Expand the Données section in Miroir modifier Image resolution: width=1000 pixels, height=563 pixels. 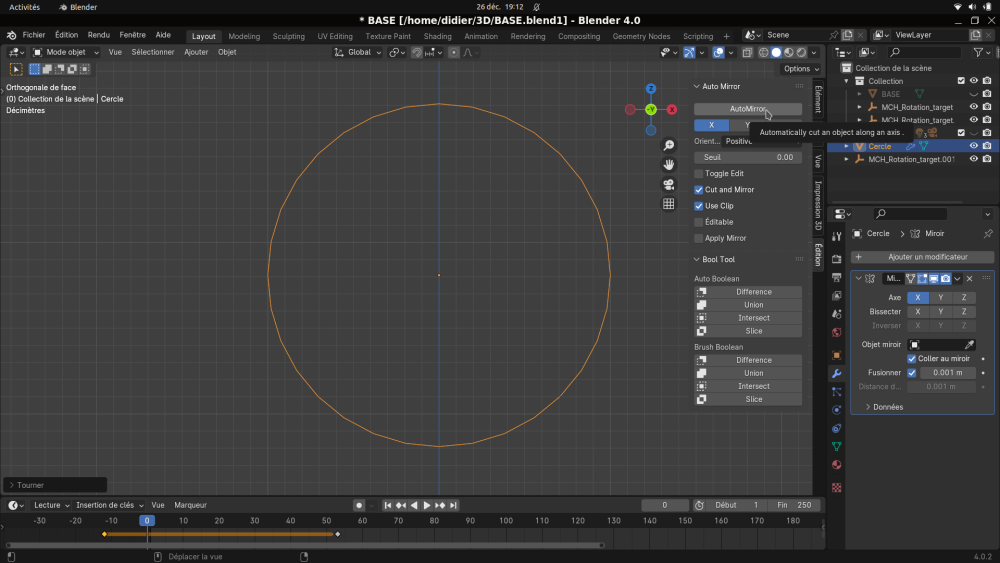[x=884, y=407]
